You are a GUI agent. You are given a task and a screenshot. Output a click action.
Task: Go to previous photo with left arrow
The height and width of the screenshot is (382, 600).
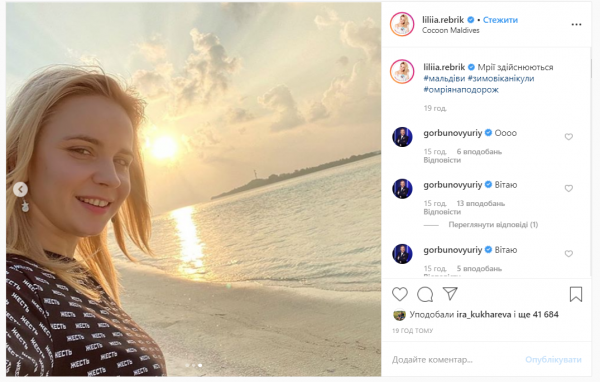[20, 189]
